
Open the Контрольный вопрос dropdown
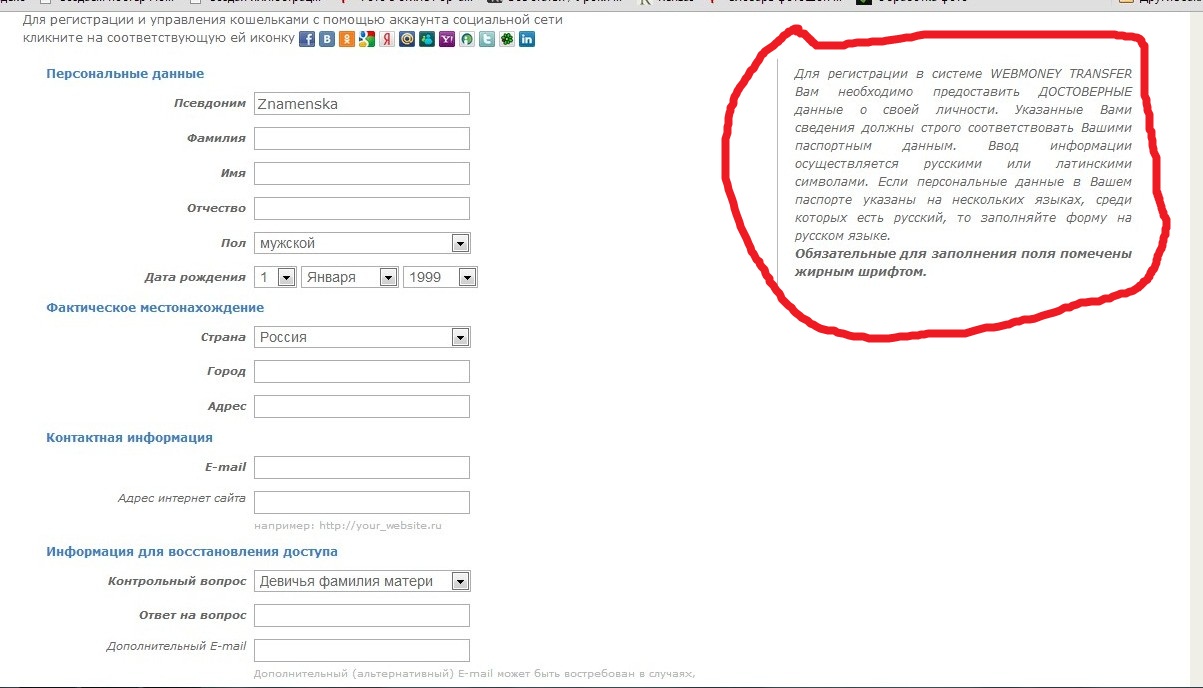coord(362,581)
